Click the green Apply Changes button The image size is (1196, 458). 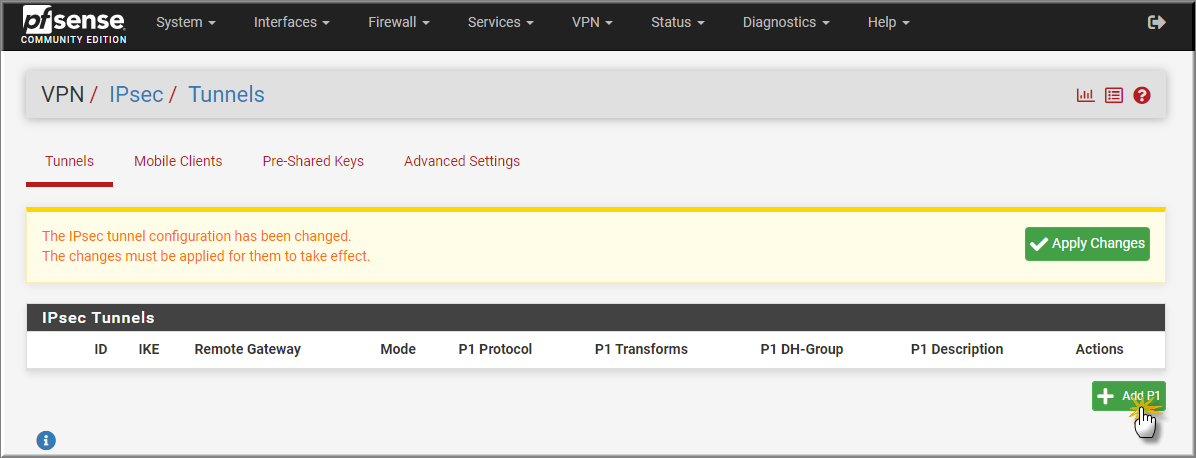tap(1087, 244)
